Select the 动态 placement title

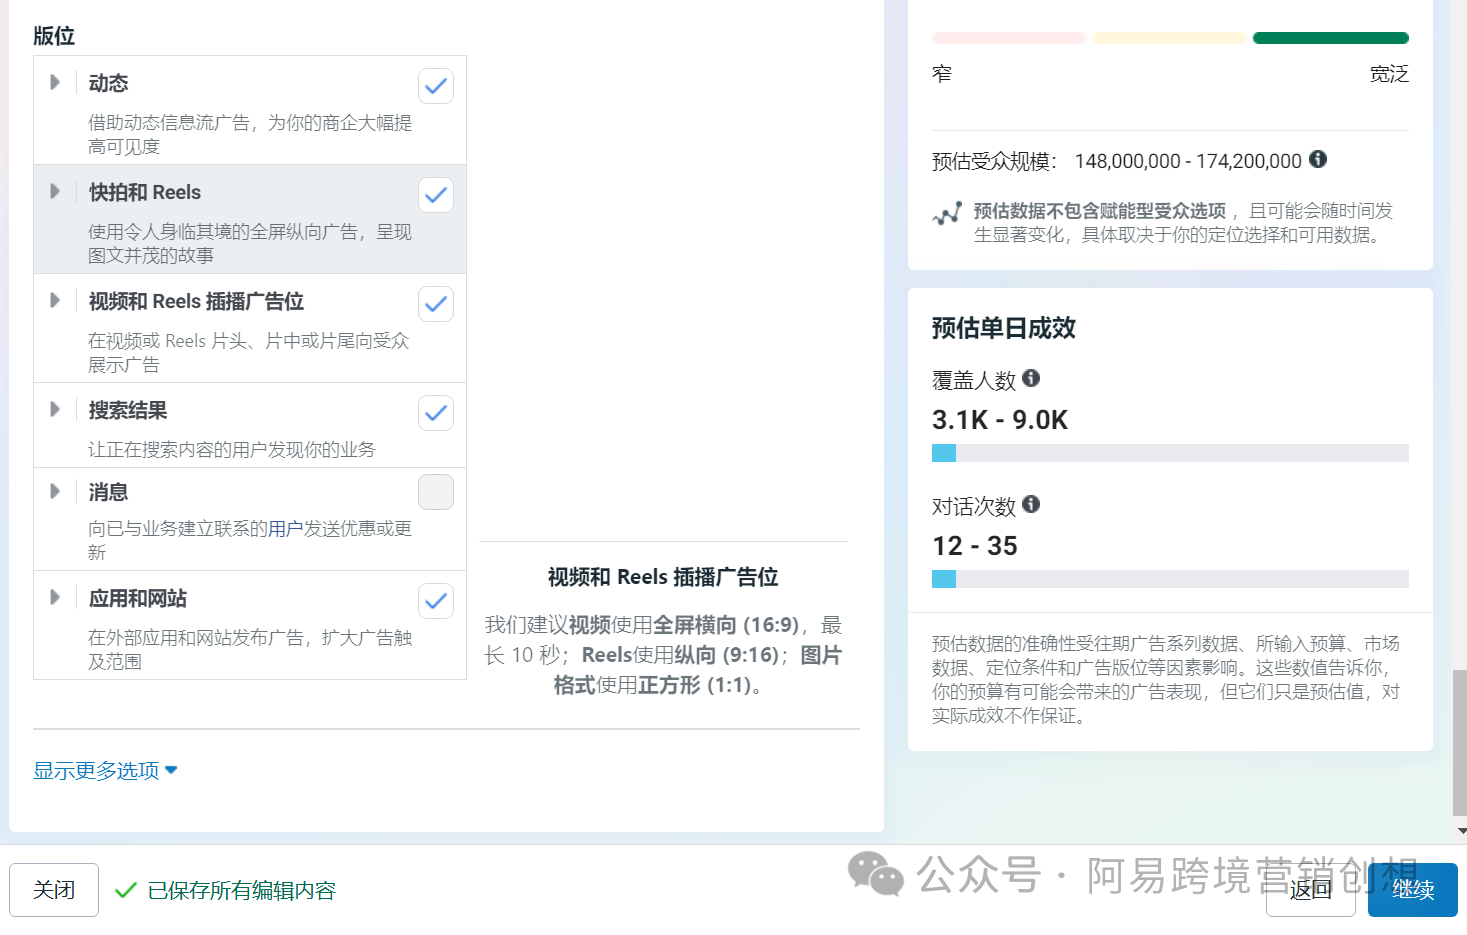click(108, 83)
